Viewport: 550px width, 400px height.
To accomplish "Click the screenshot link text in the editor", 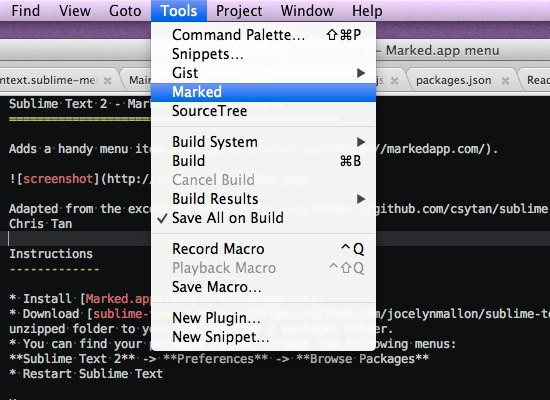I will coord(58,179).
